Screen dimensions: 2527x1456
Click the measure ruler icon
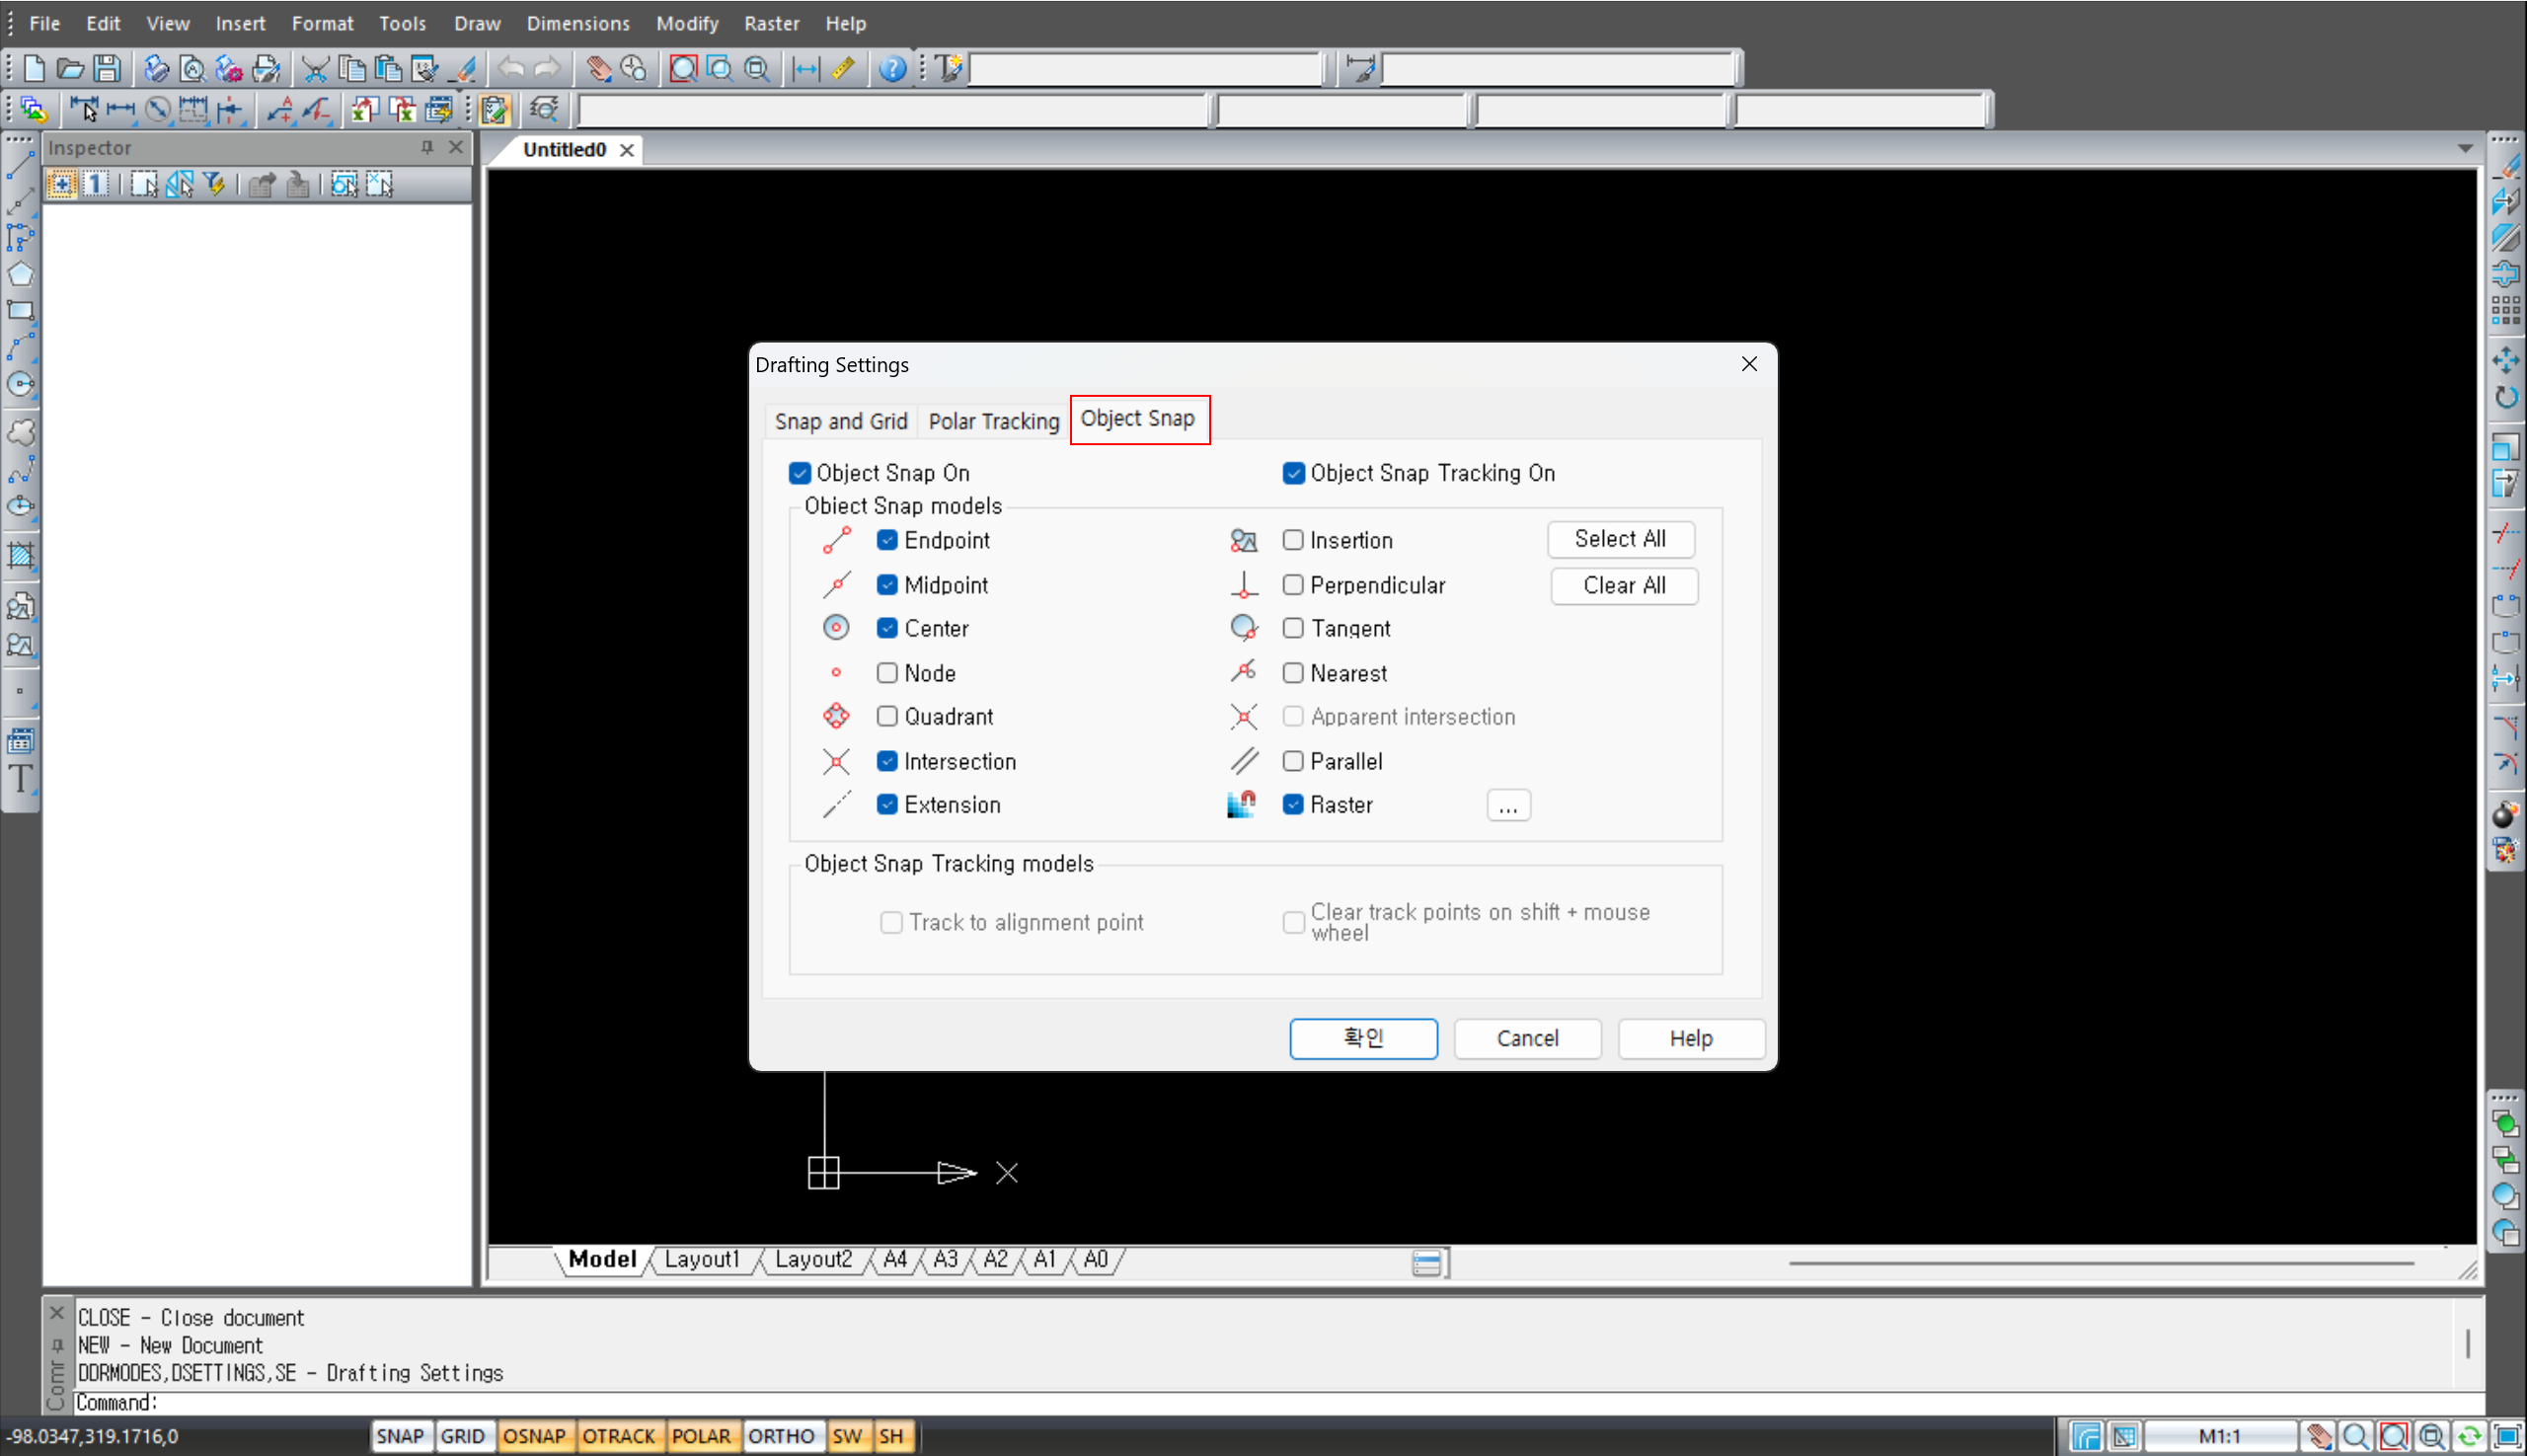coord(843,68)
